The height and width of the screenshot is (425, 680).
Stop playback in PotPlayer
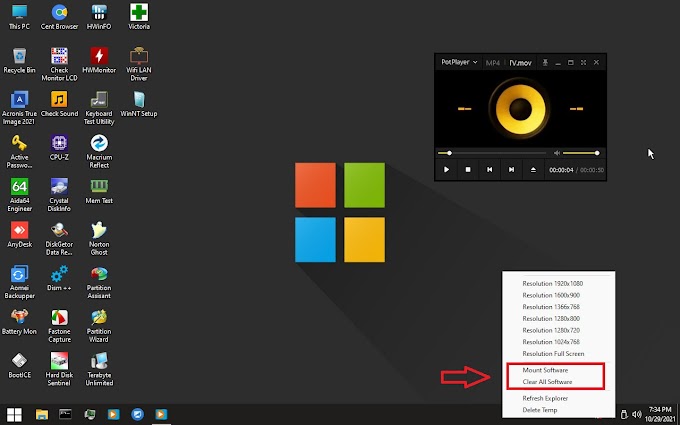pyautogui.click(x=468, y=170)
